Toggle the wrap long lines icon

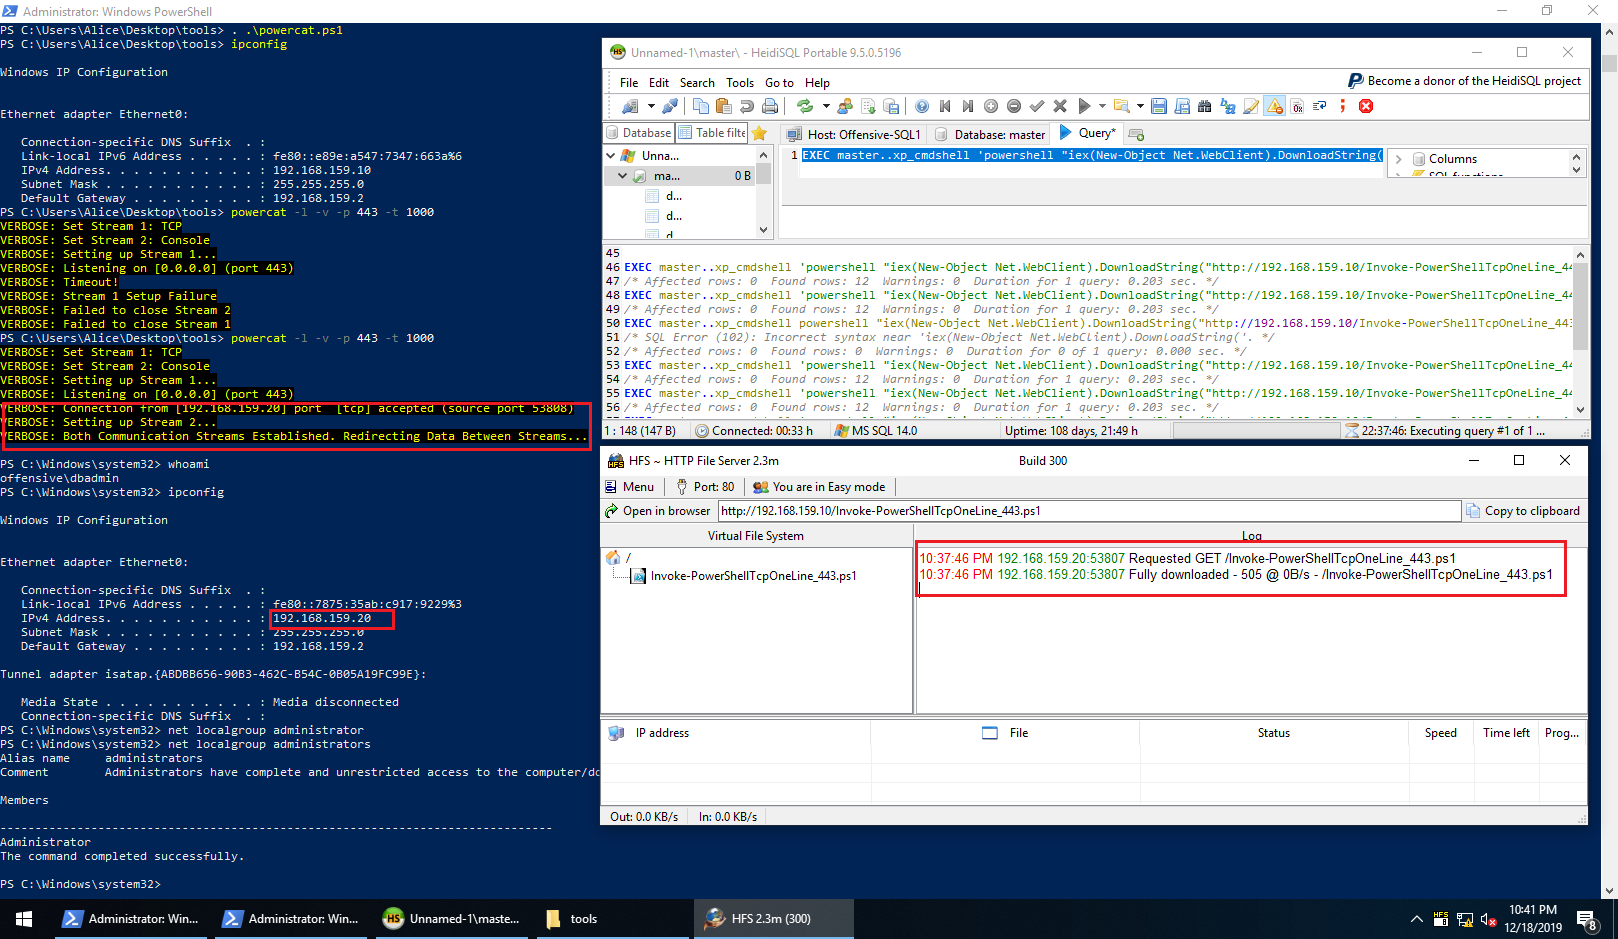1320,106
